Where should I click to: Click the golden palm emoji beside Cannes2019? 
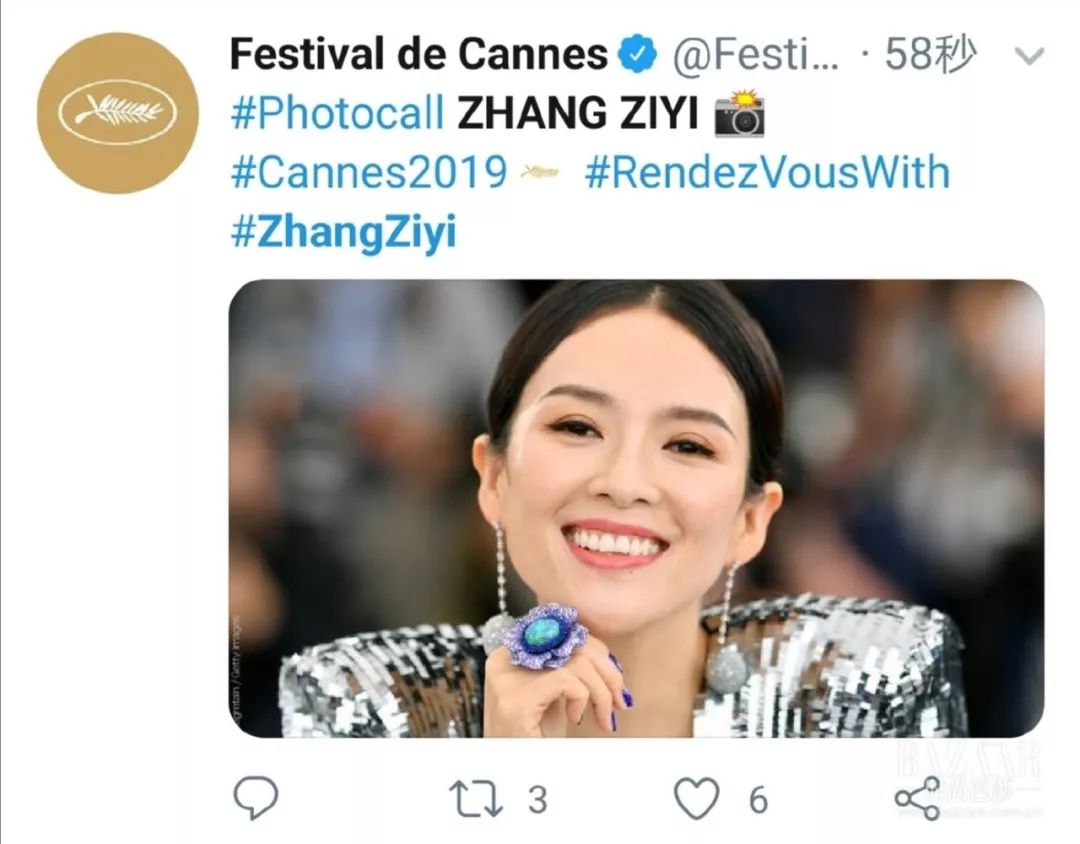pyautogui.click(x=537, y=172)
